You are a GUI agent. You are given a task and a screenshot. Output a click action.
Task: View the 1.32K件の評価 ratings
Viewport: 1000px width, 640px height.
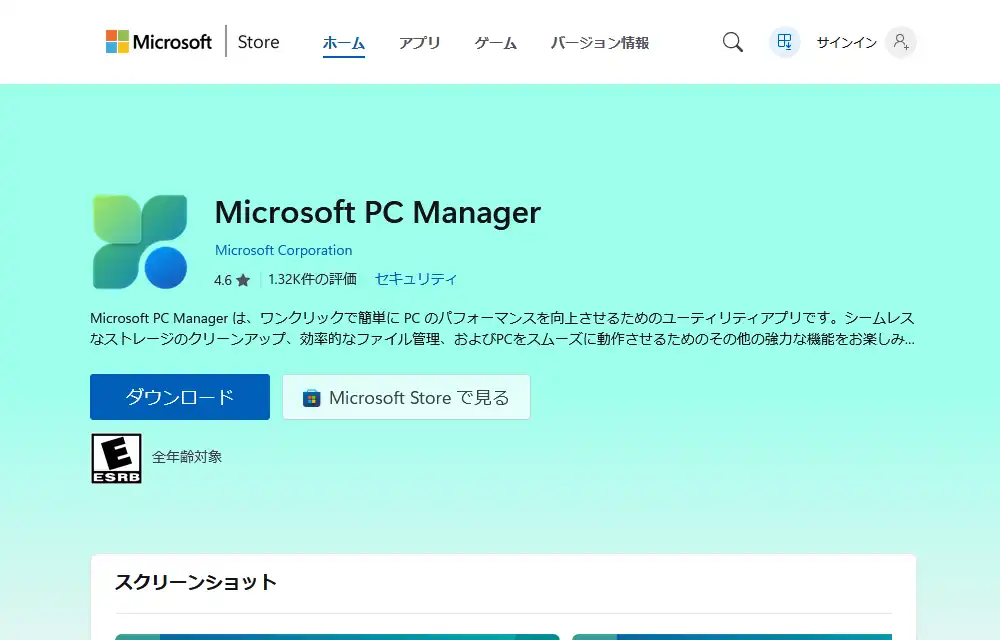[312, 280]
